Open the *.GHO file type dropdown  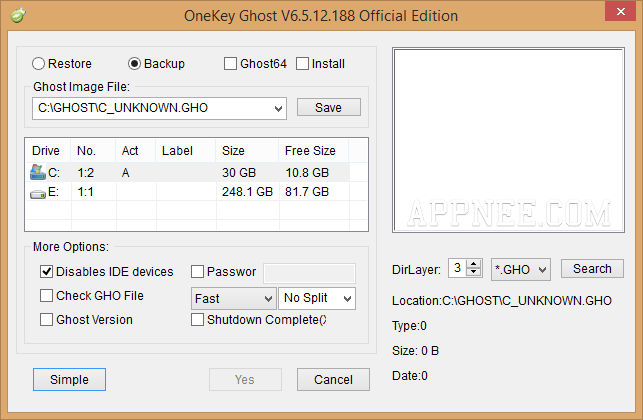pyautogui.click(x=521, y=269)
